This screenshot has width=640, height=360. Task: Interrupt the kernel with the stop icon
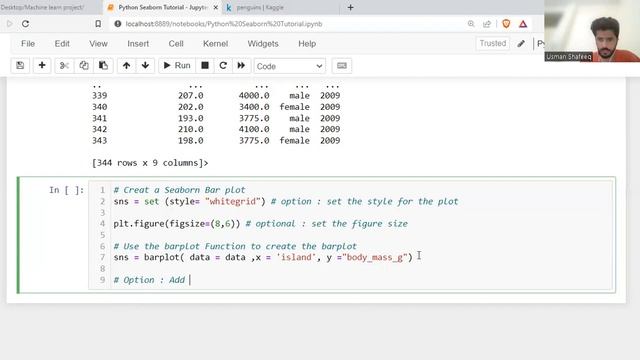pos(205,65)
